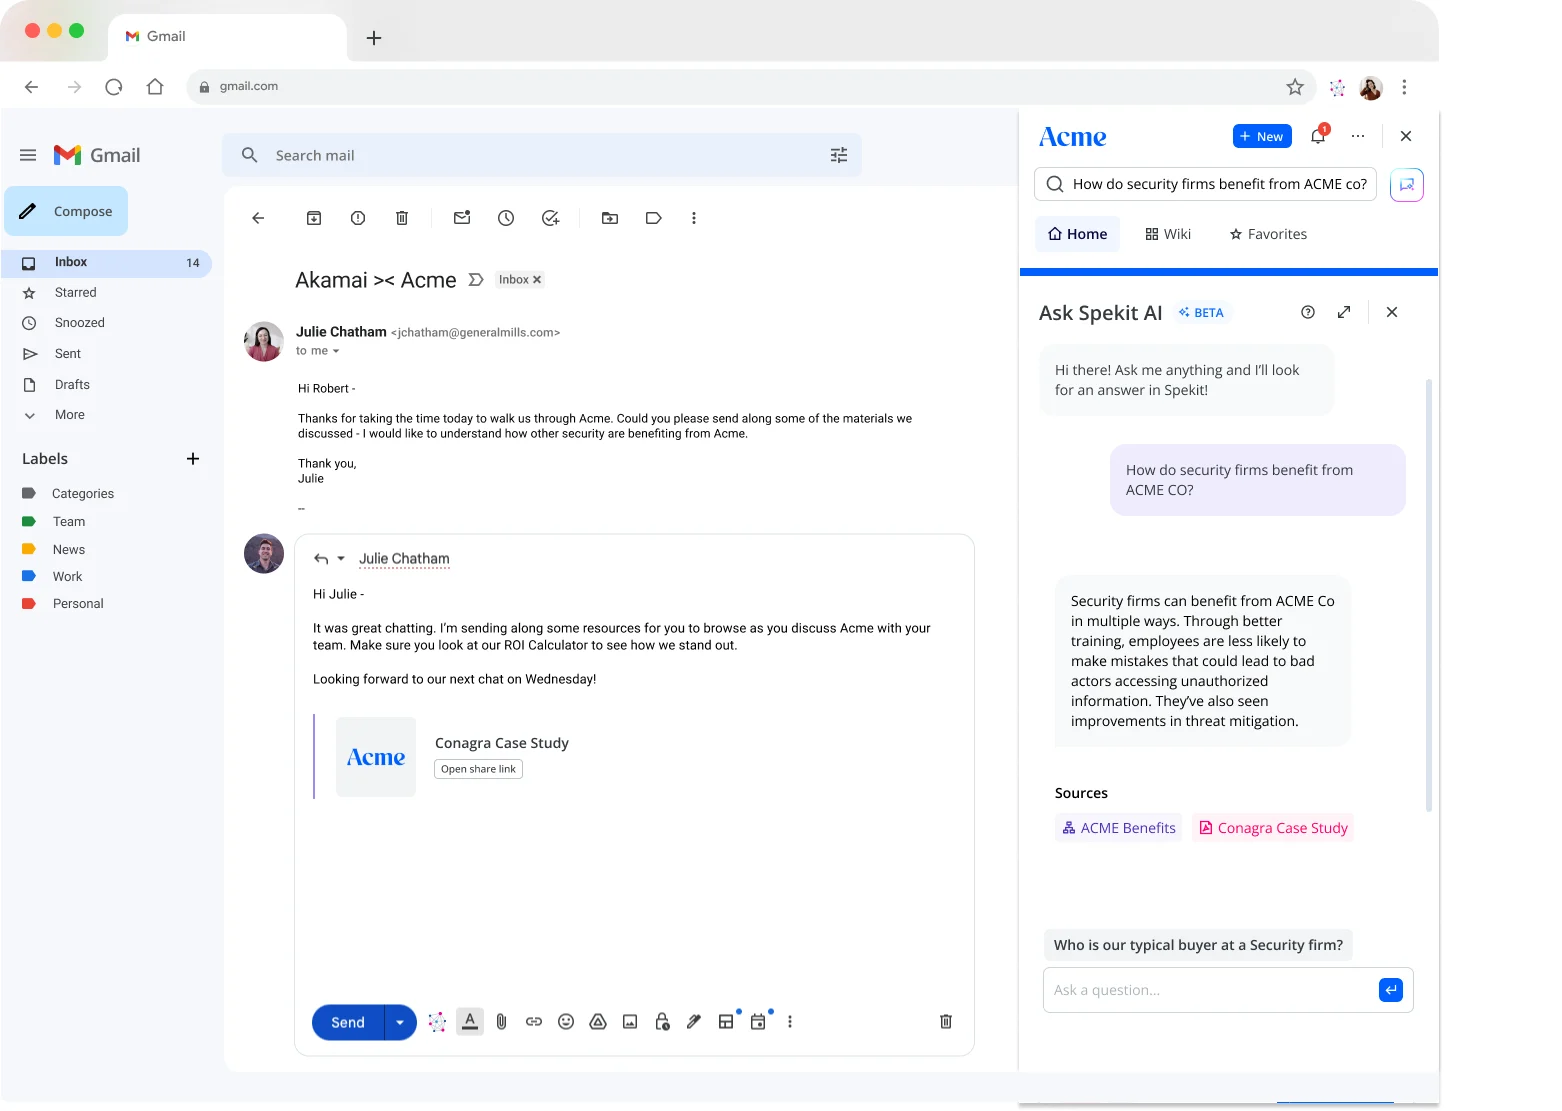Image resolution: width=1562 pixels, height=1111 pixels.
Task: Insert files using Google Drive
Action: coord(598,1022)
